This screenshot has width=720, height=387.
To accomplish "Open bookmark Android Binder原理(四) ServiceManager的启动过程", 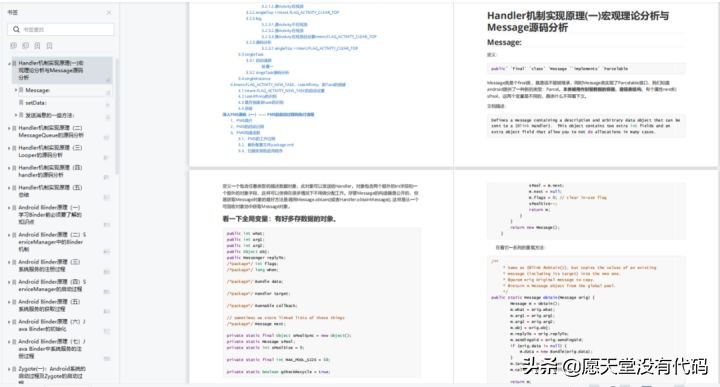I will click(52, 286).
